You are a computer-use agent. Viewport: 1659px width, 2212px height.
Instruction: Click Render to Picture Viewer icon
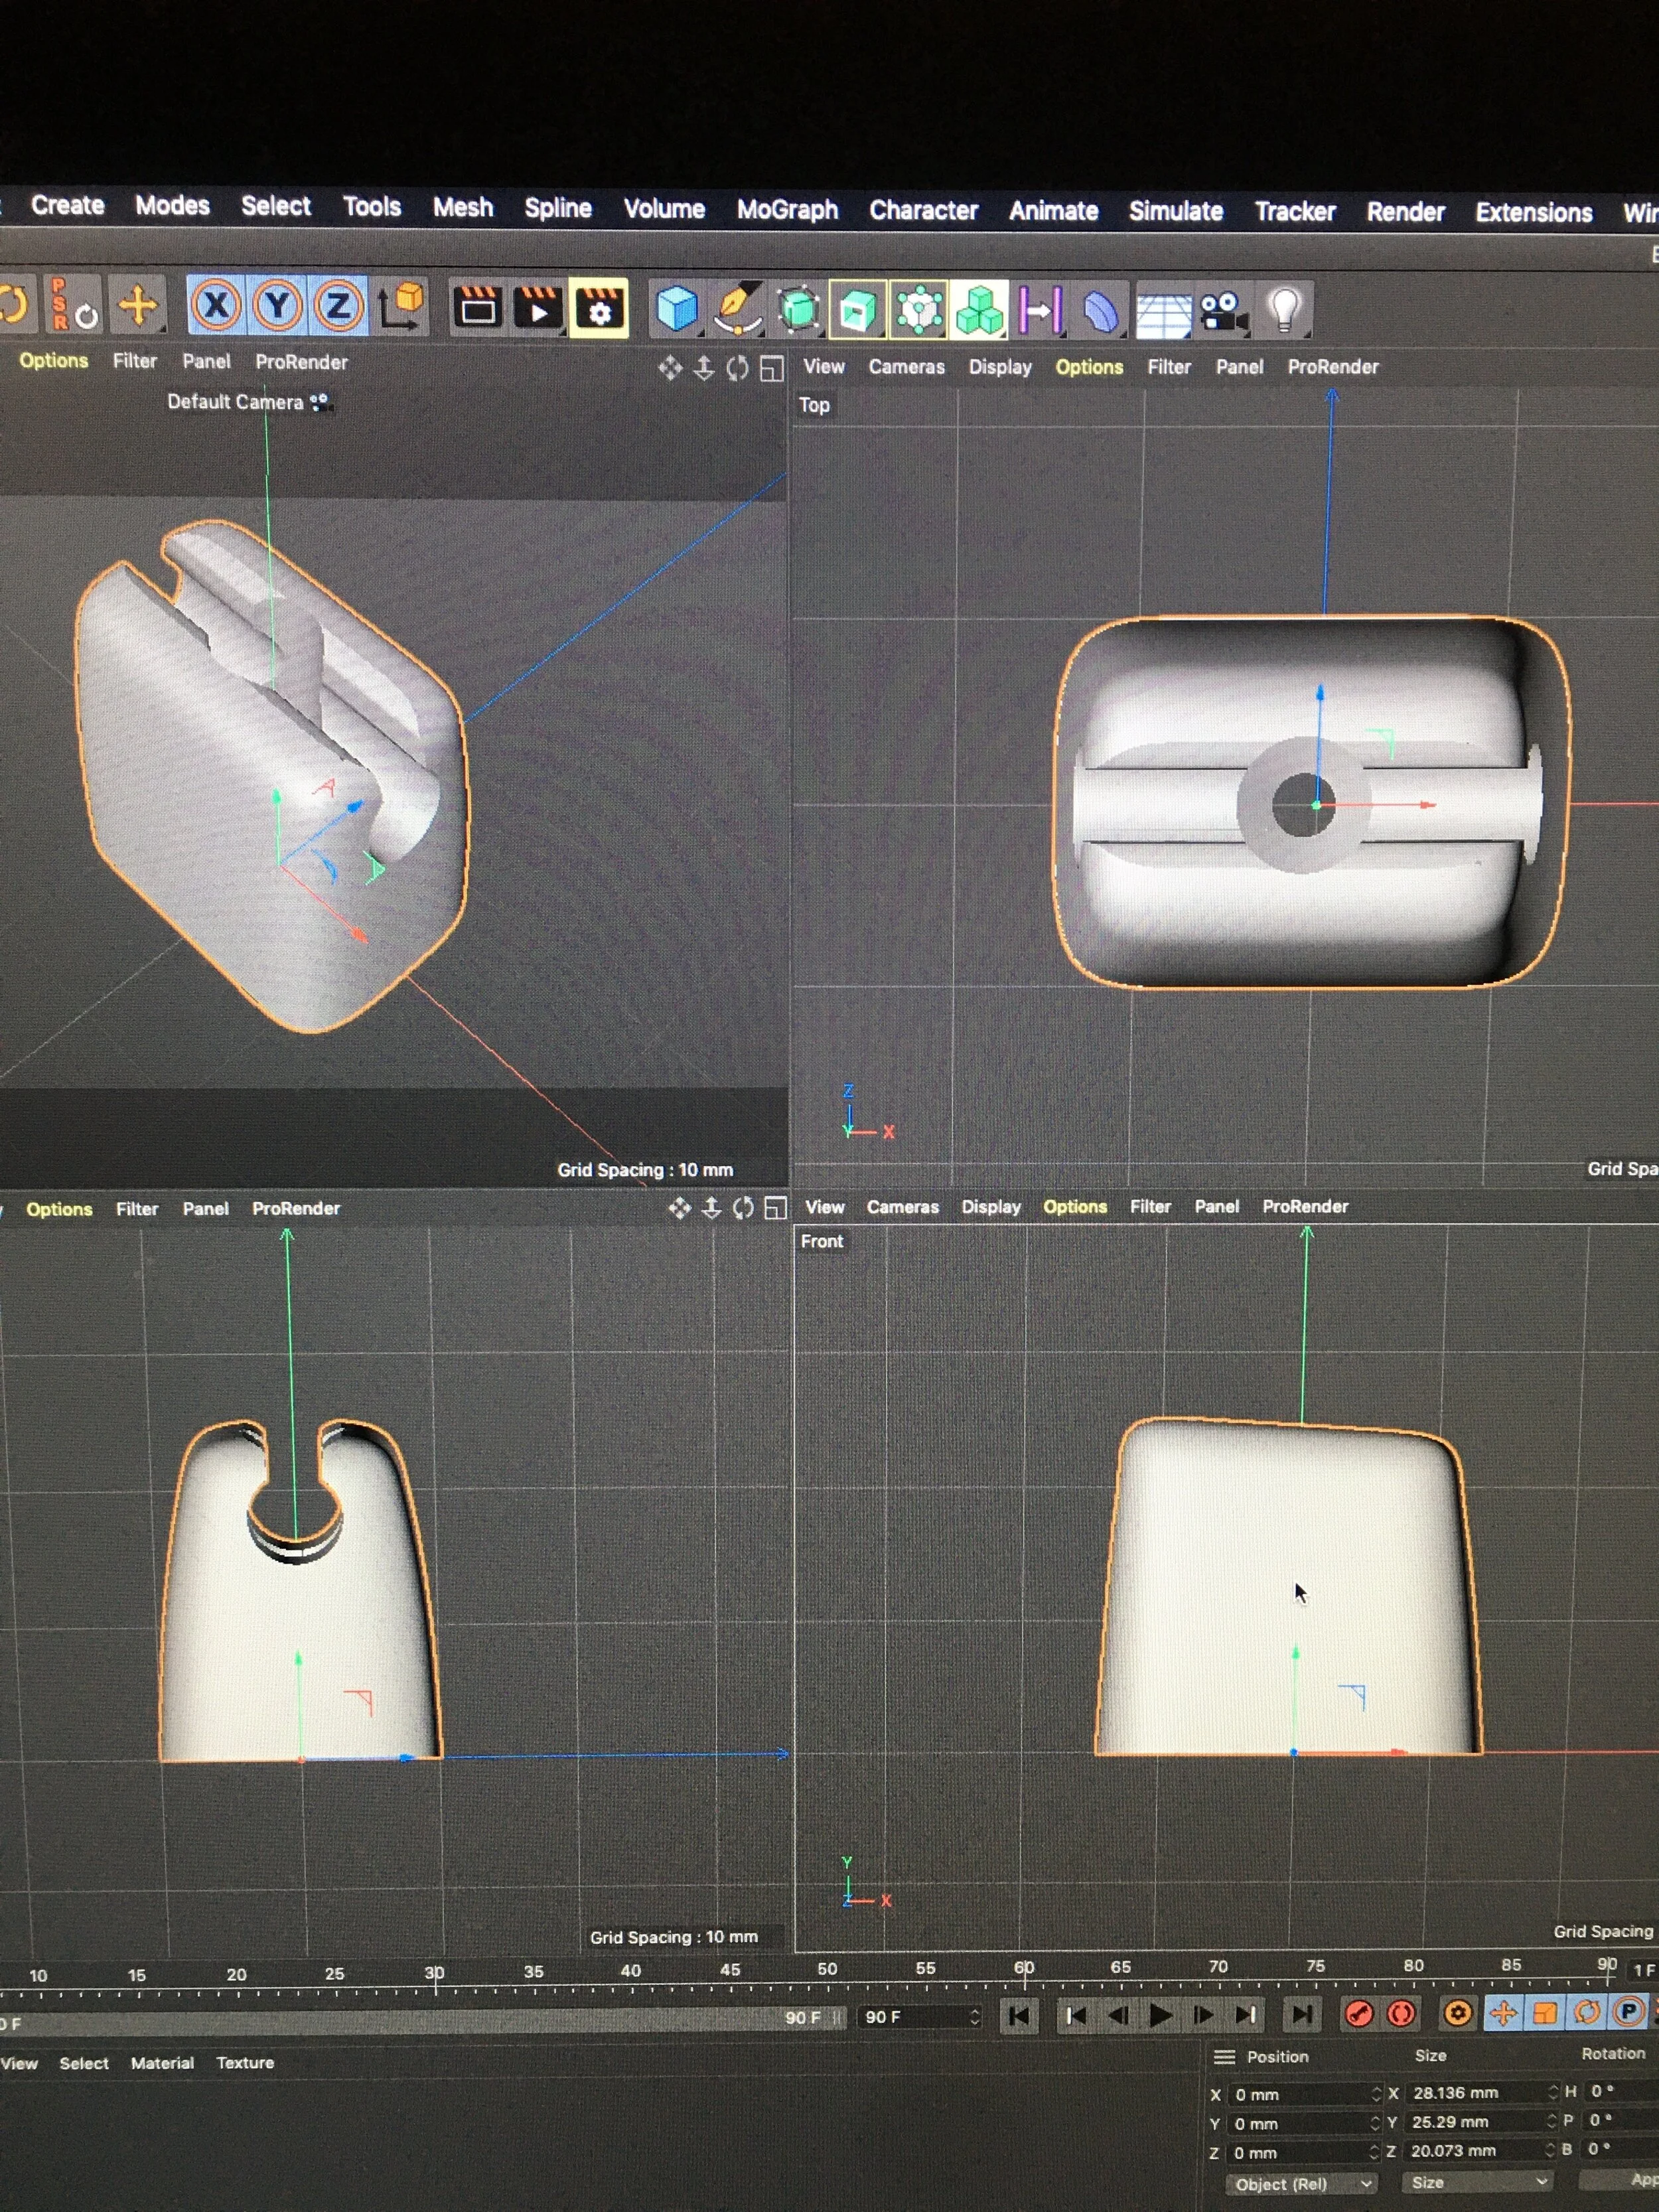[538, 309]
